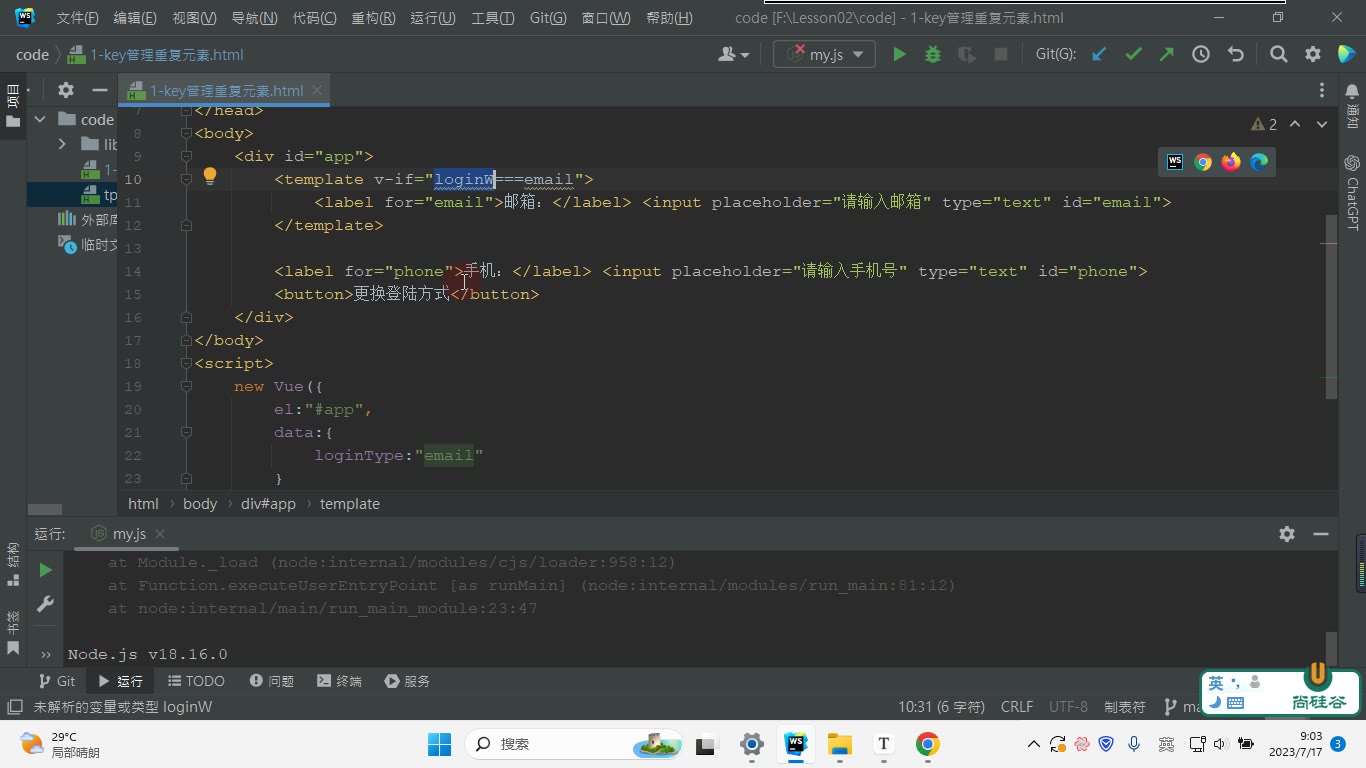Open Run tool window gear options

pyautogui.click(x=1287, y=534)
